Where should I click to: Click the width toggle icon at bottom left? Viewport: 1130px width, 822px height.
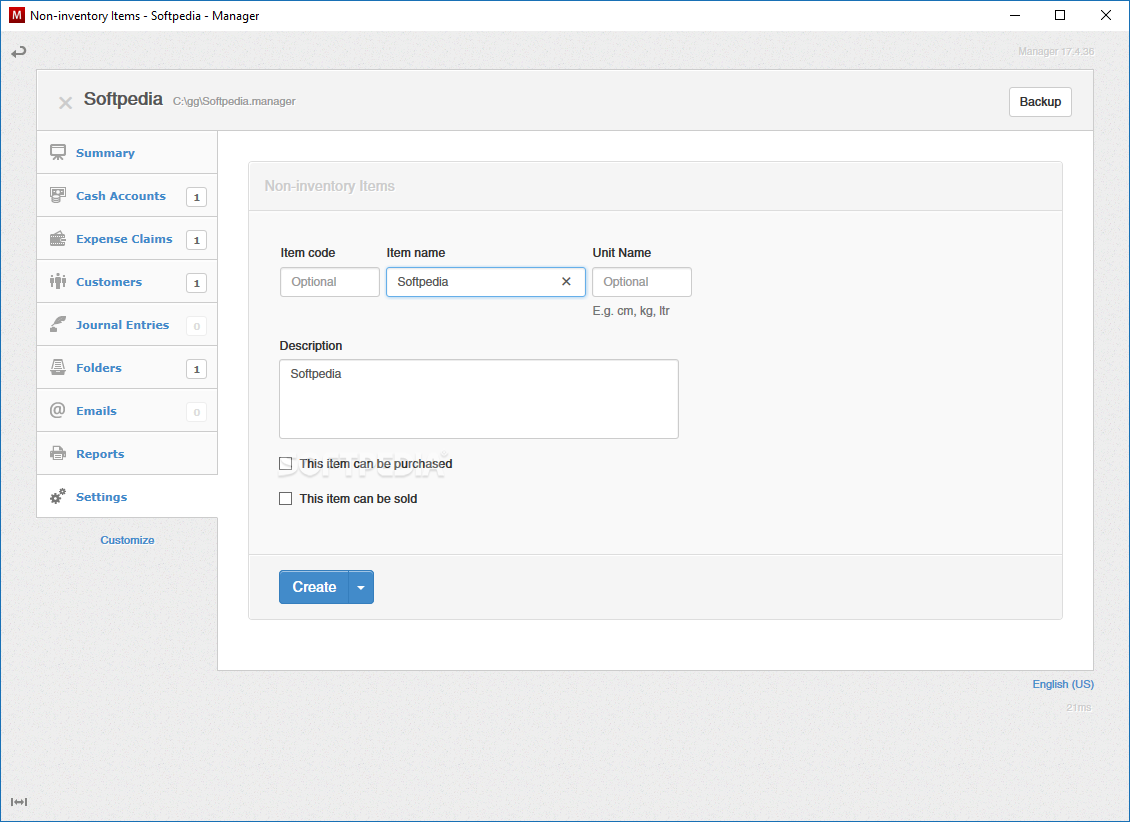pyautogui.click(x=19, y=802)
